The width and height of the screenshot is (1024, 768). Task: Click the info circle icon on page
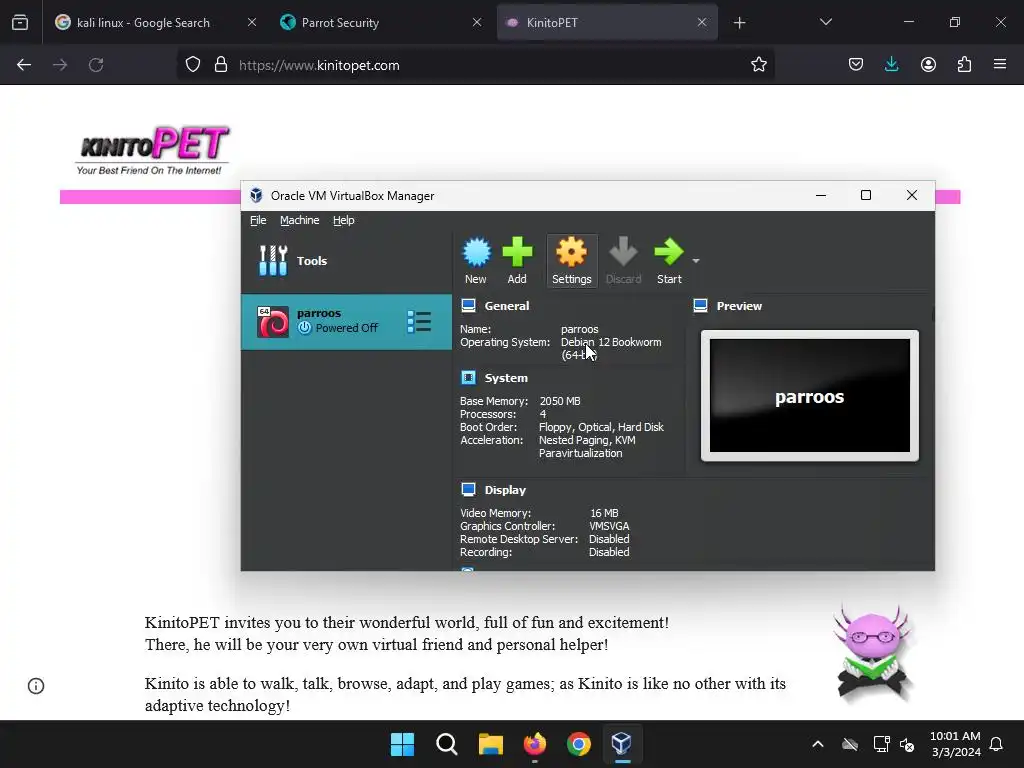[x=36, y=686]
